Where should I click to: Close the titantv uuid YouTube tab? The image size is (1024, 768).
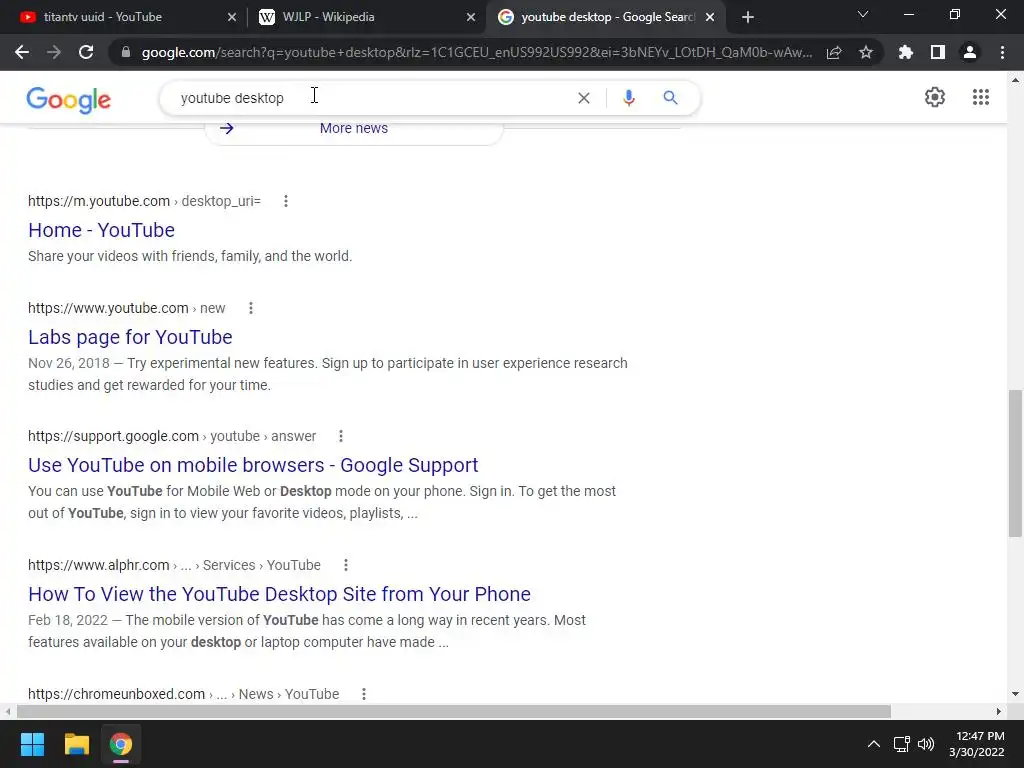coord(232,17)
